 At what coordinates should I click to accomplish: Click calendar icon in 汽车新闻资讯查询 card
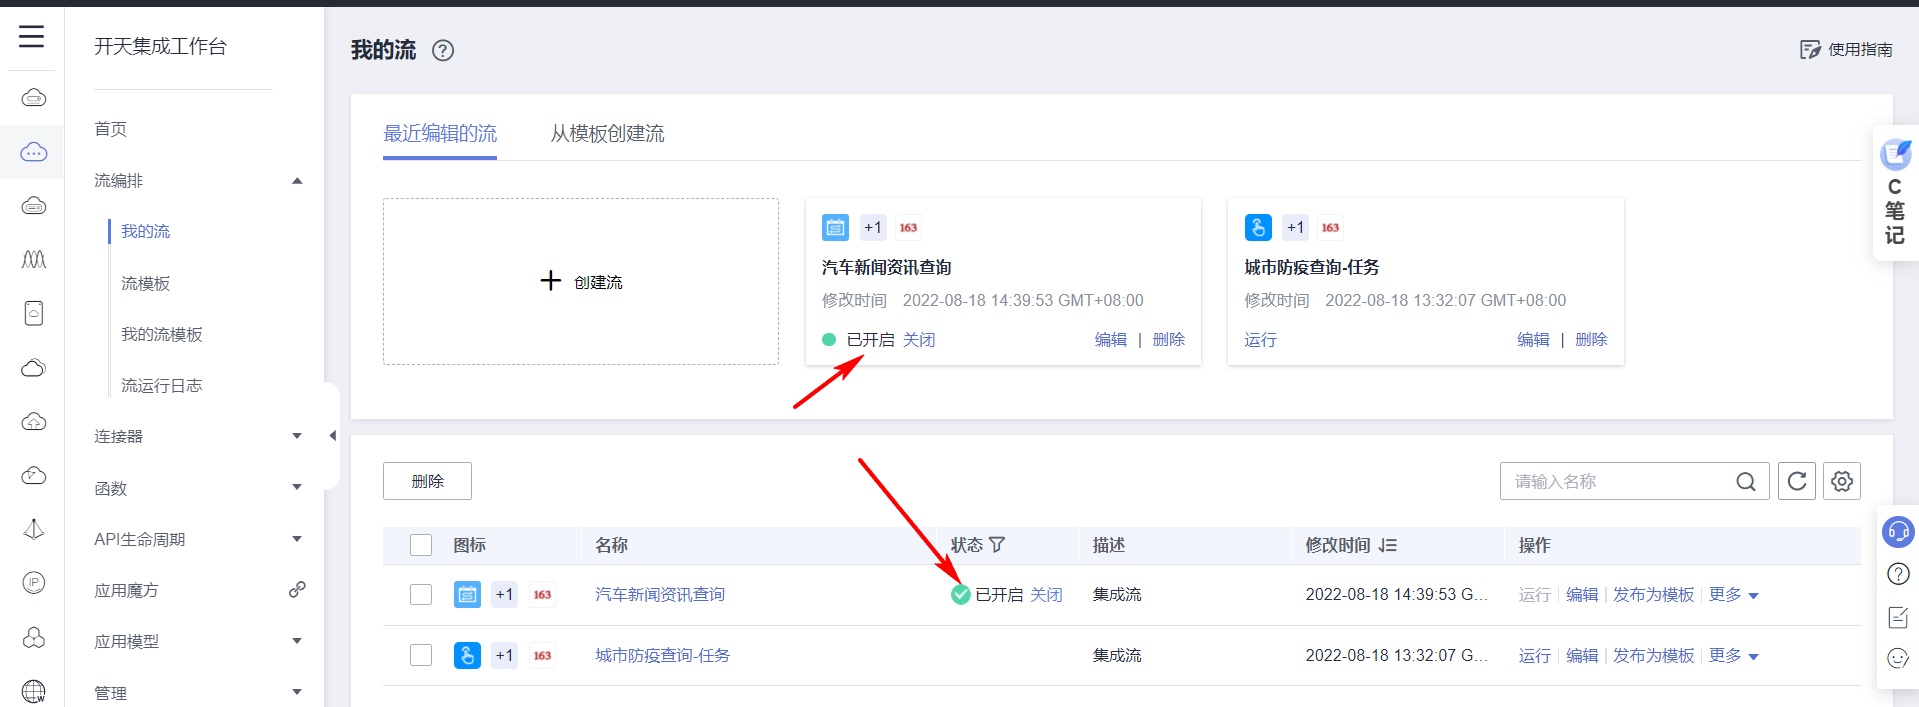click(x=835, y=227)
